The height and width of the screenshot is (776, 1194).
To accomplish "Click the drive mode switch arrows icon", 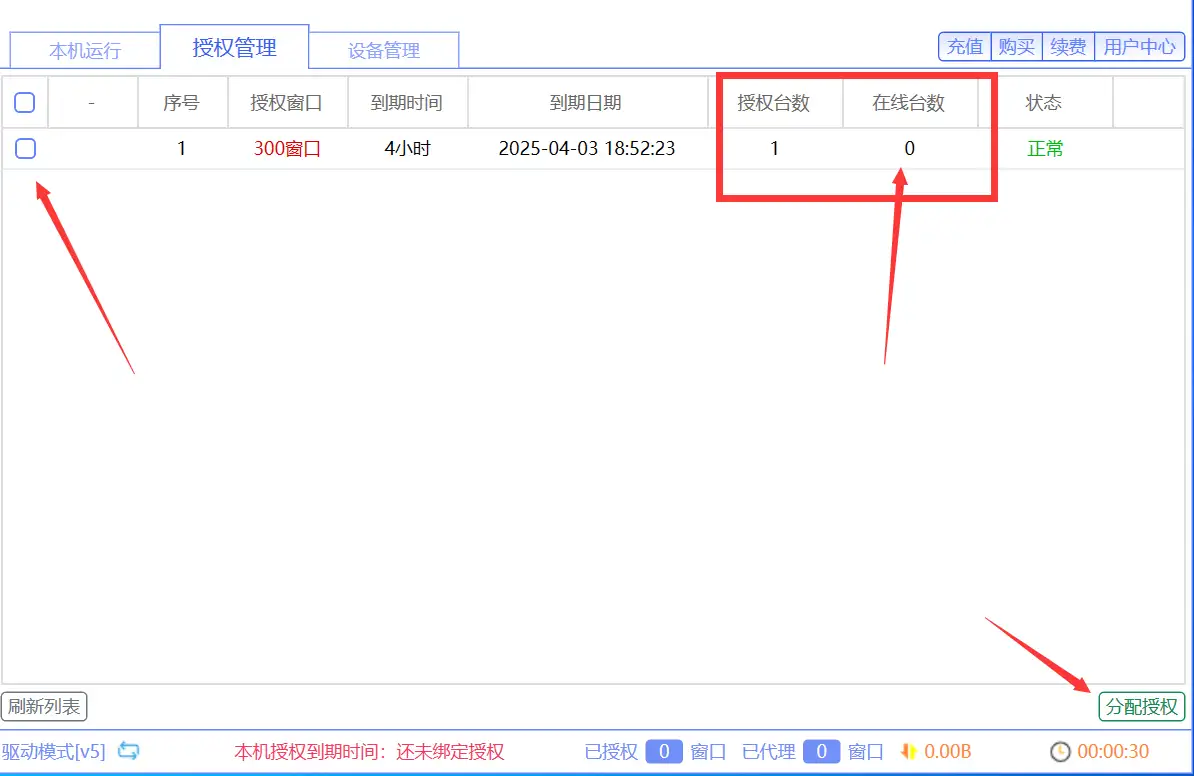I will point(128,751).
